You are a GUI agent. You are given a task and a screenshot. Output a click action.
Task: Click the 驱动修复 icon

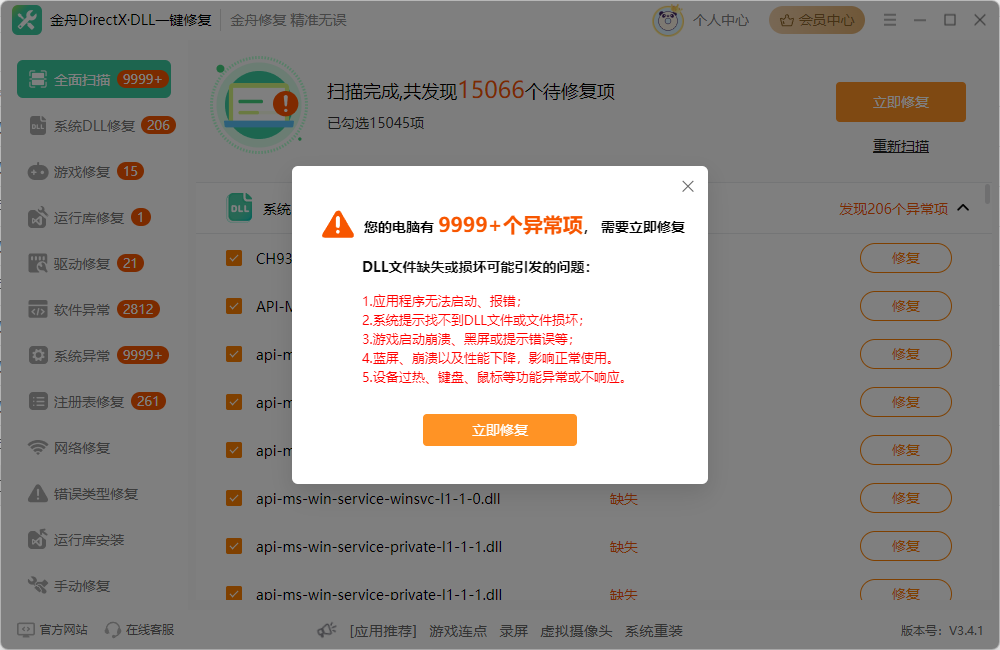(38, 263)
